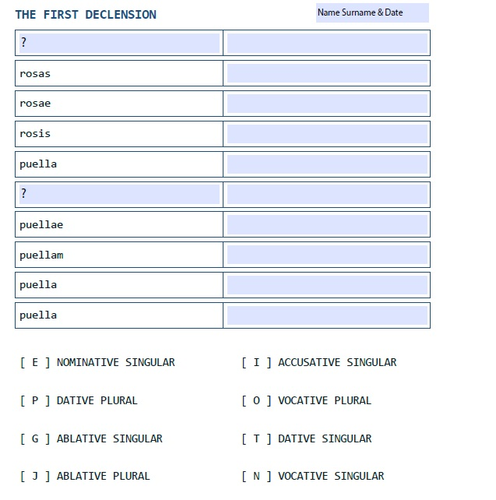Click the NOMINATIVE SINGULAR option labeled E

tap(97, 362)
